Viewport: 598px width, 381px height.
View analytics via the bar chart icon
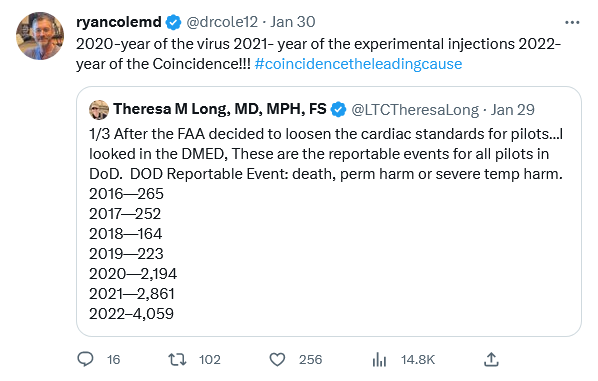coord(379,359)
